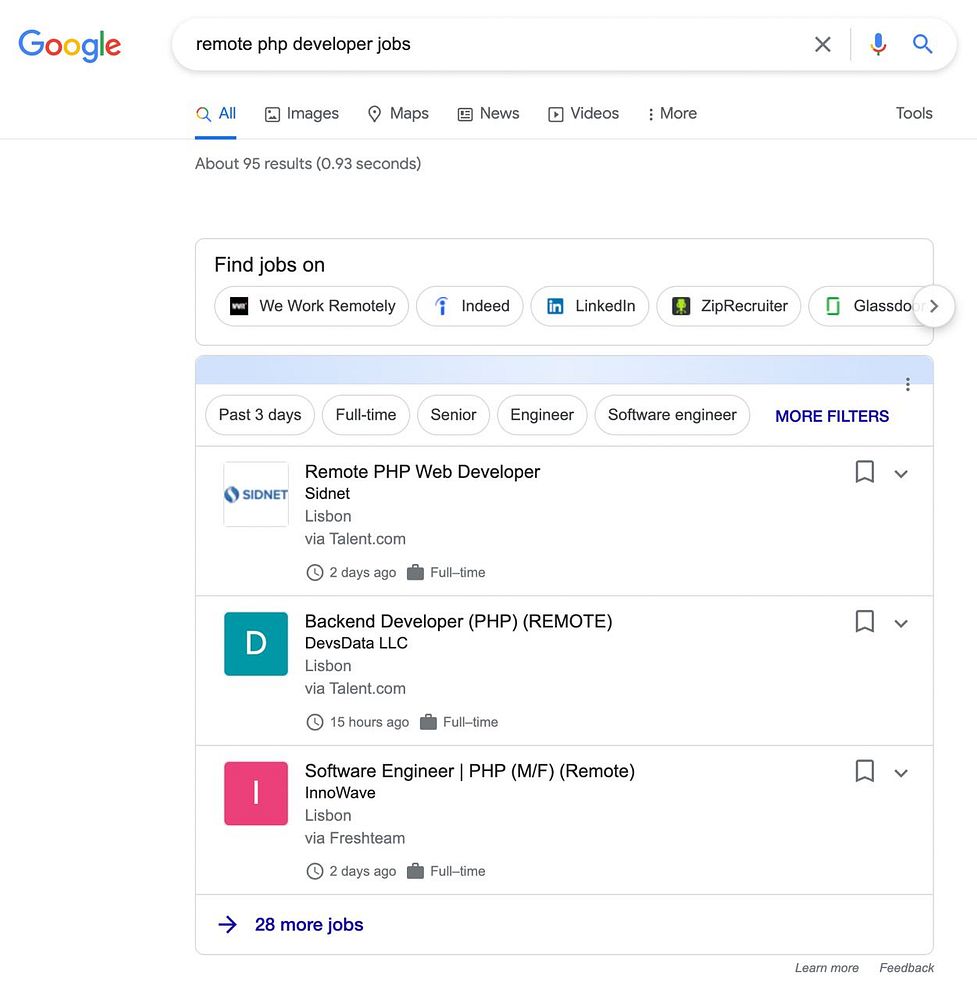Expand the InnoWave job details chevron

point(901,773)
